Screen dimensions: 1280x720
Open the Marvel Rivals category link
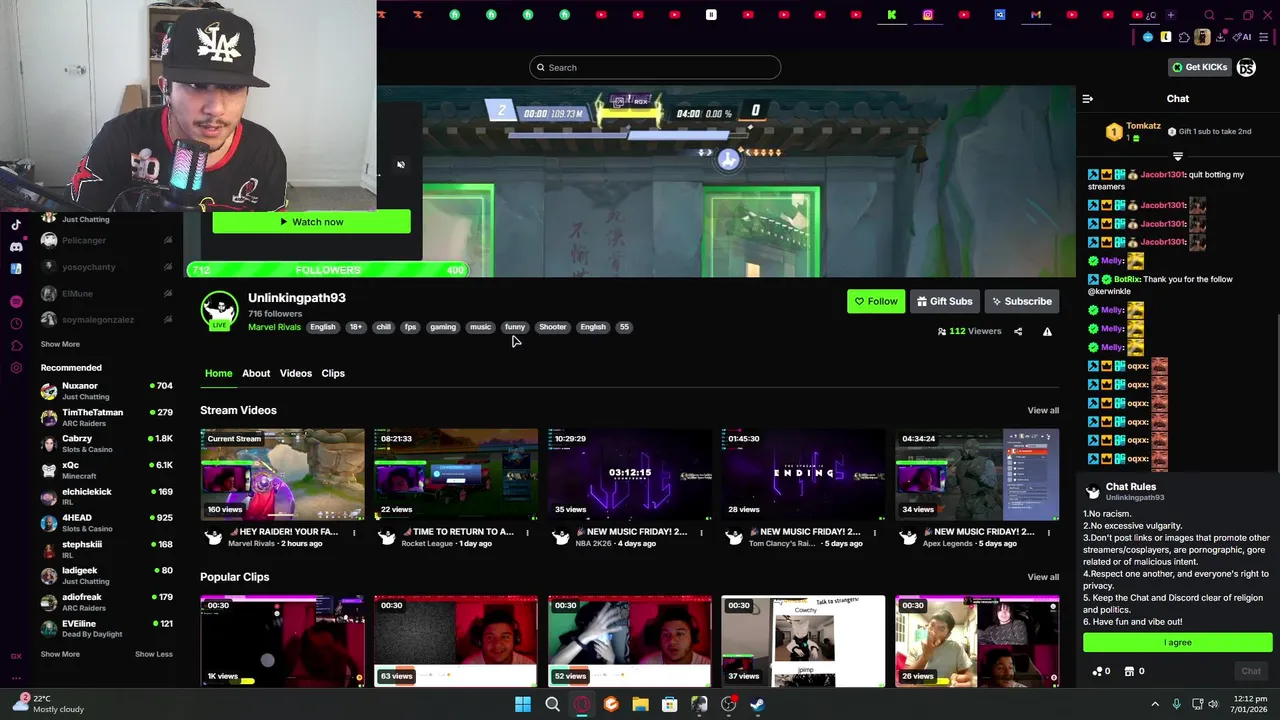(274, 327)
